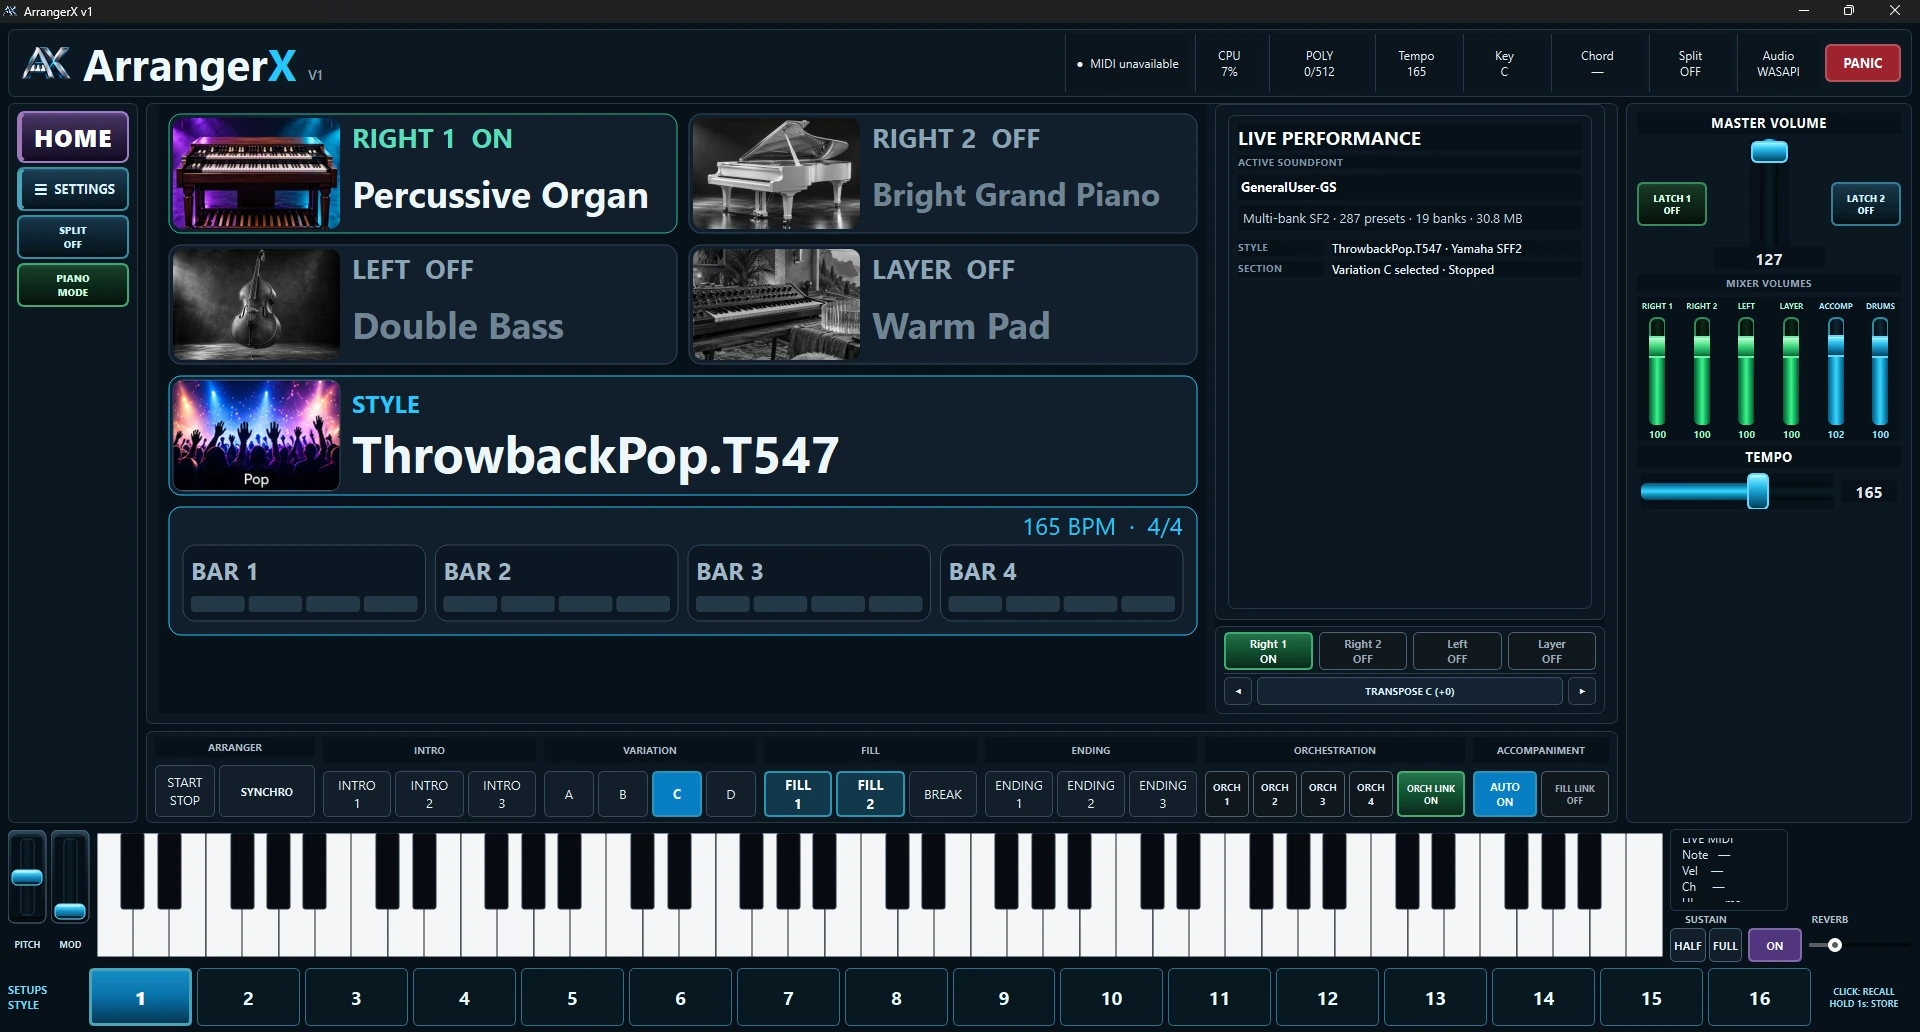Viewport: 1920px width, 1032px height.
Task: Click the Bright Grand Piano image
Action: click(776, 174)
